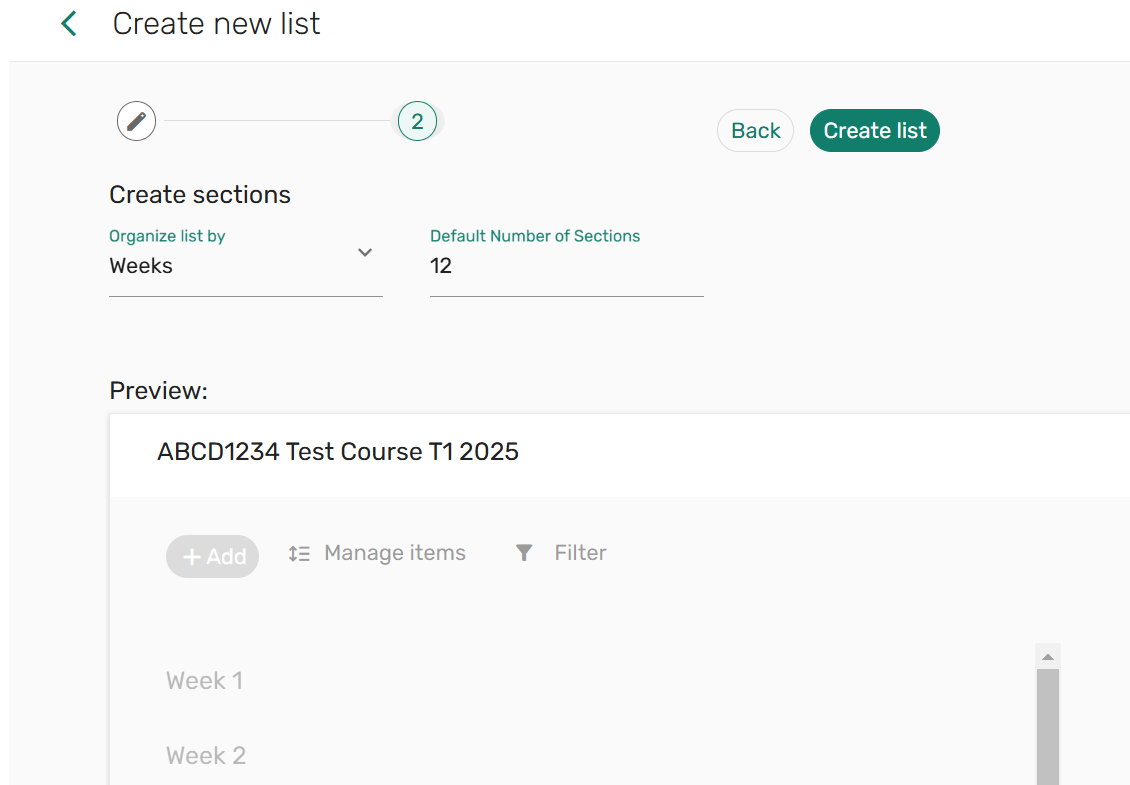Click the Week 1 section heading
Screen dimensions: 1130x785
[204, 680]
